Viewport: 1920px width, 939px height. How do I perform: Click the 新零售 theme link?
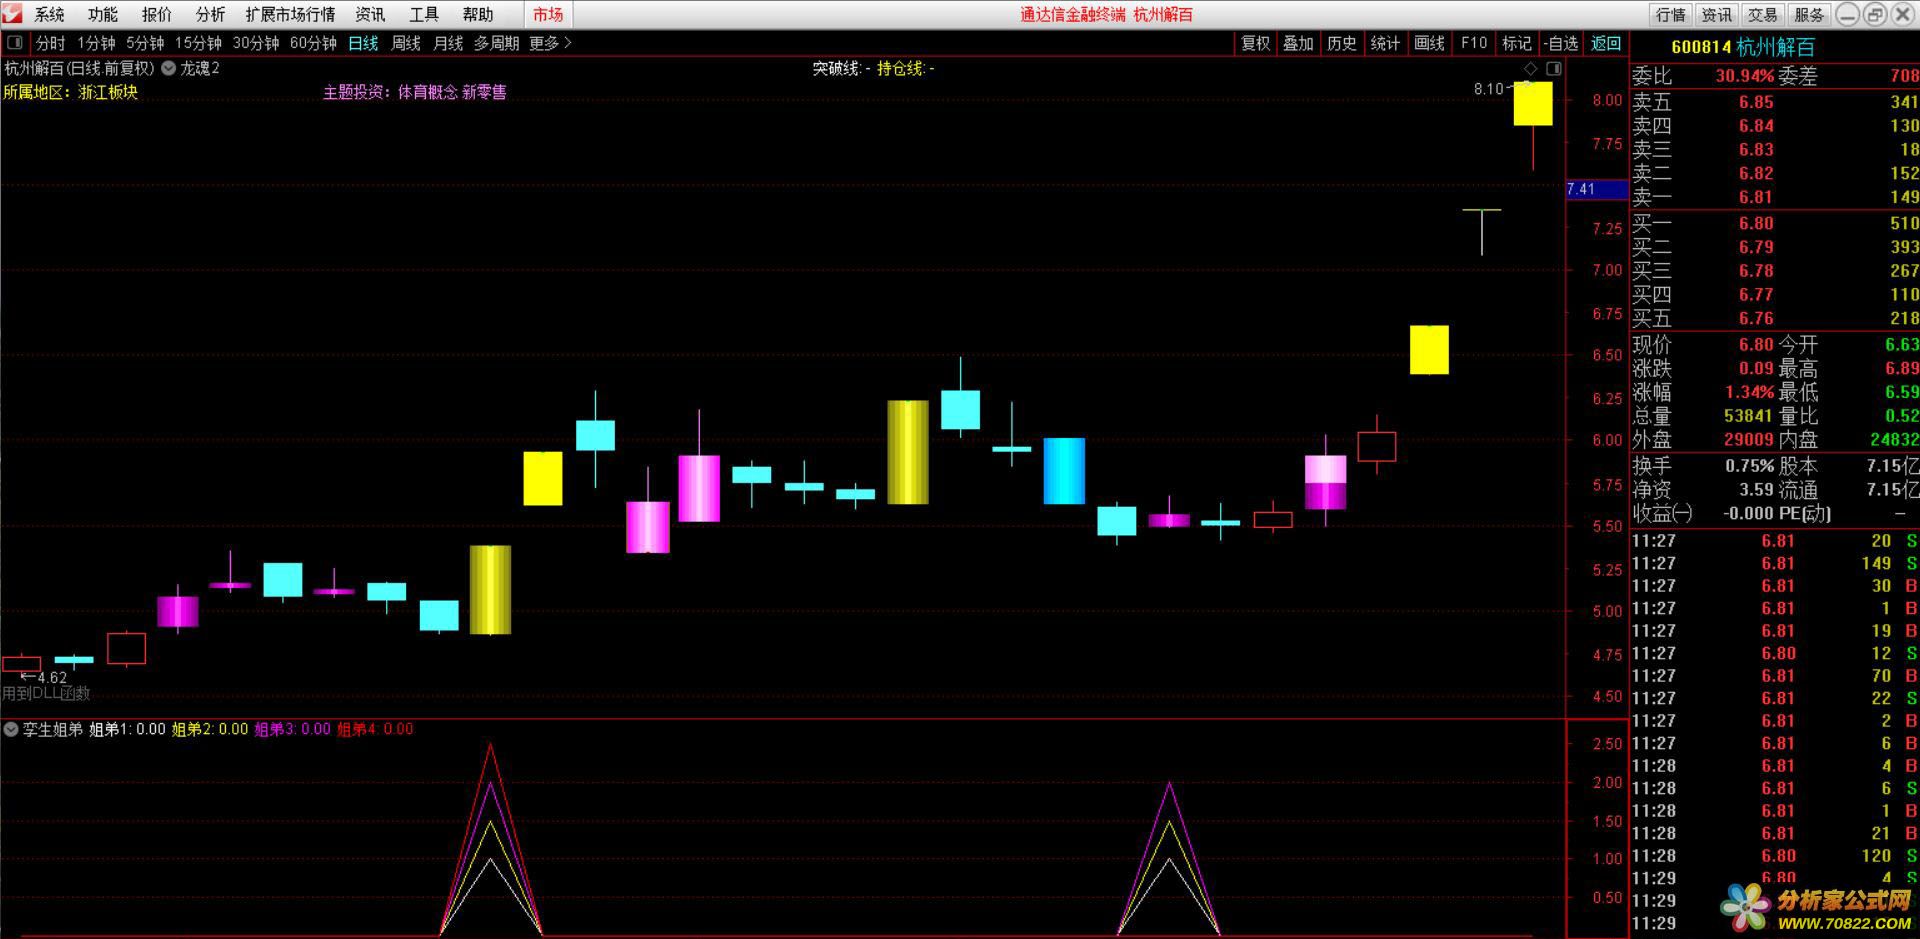[x=484, y=92]
